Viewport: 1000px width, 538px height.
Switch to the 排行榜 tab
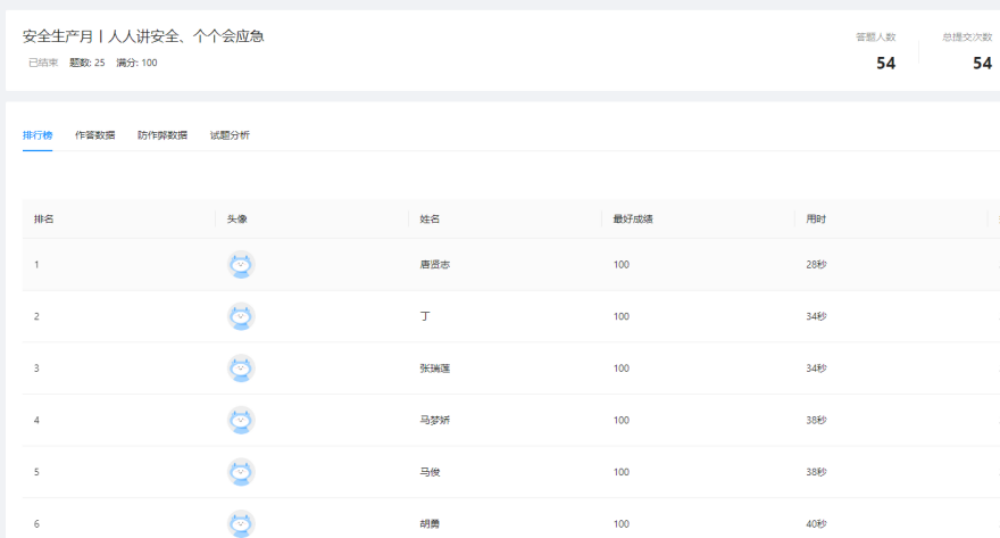[x=37, y=135]
